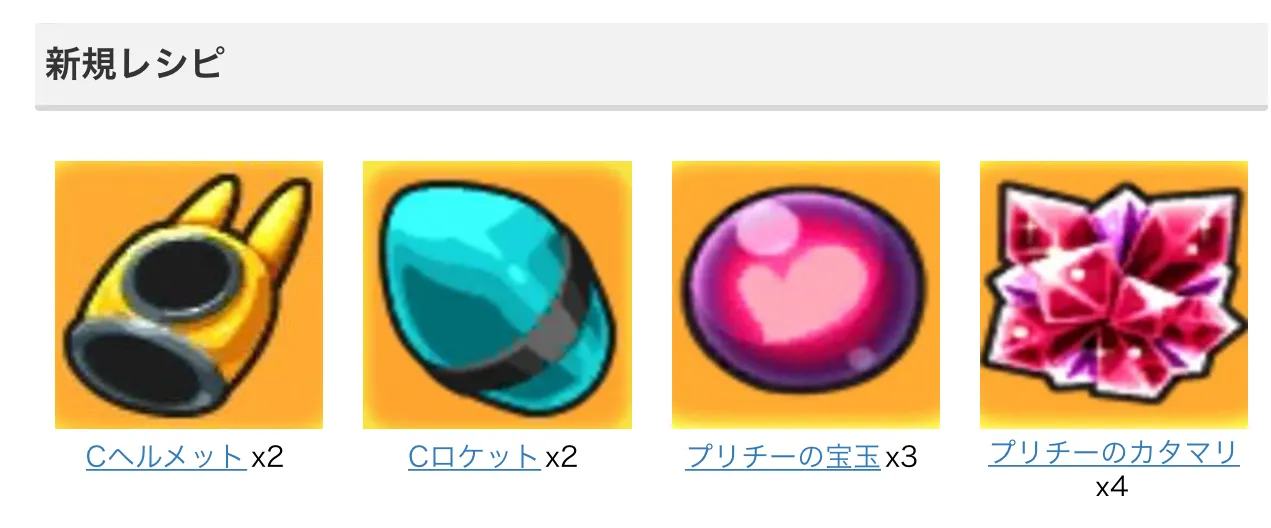Open the プリチーの宝玉 link

[783, 457]
